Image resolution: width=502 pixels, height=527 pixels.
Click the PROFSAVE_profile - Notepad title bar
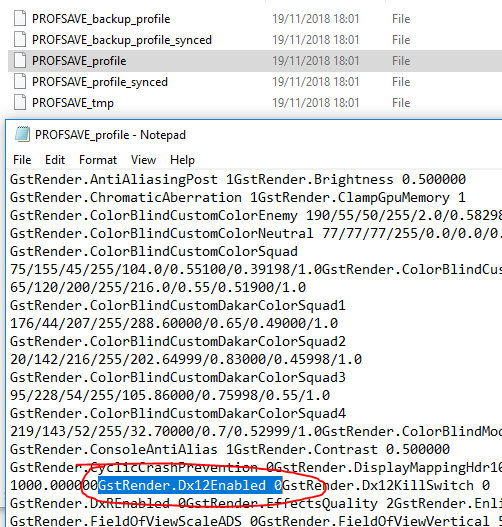point(254,134)
